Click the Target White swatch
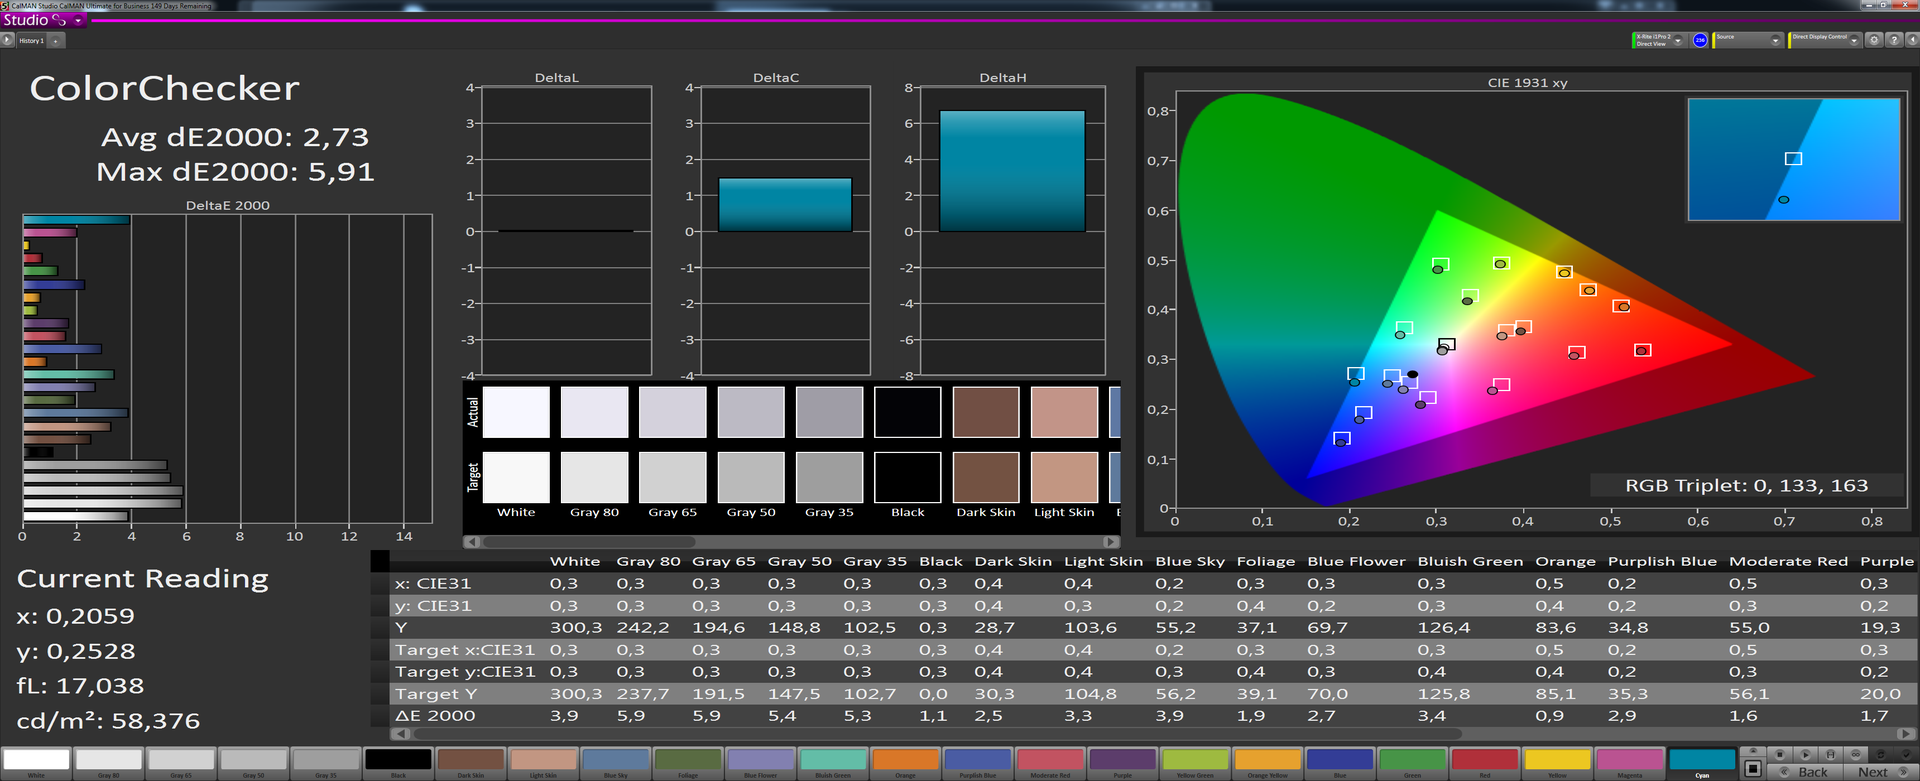The image size is (1920, 781). (x=516, y=477)
